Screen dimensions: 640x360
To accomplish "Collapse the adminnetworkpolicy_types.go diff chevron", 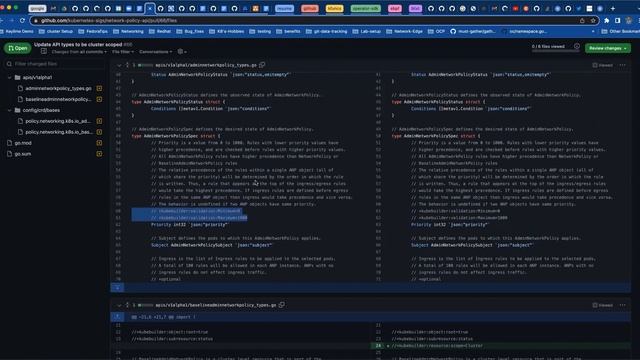I will (x=119, y=65).
